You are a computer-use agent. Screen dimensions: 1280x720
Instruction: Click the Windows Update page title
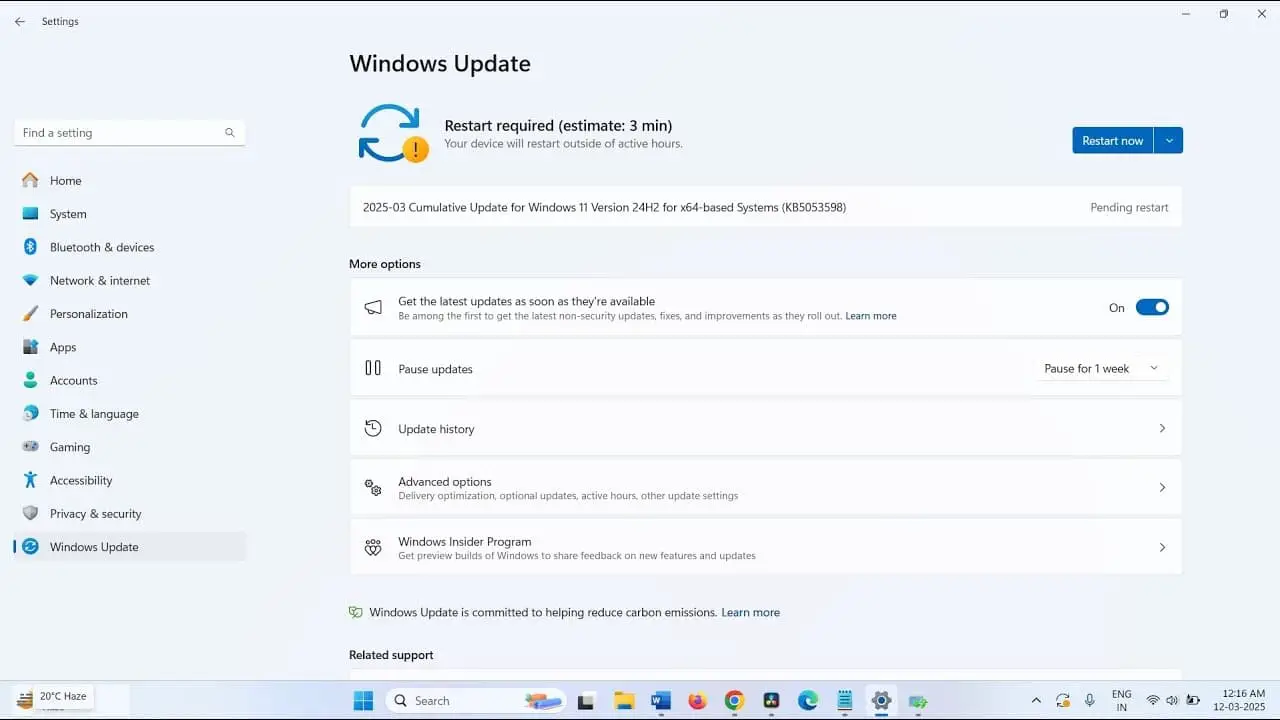pos(440,64)
